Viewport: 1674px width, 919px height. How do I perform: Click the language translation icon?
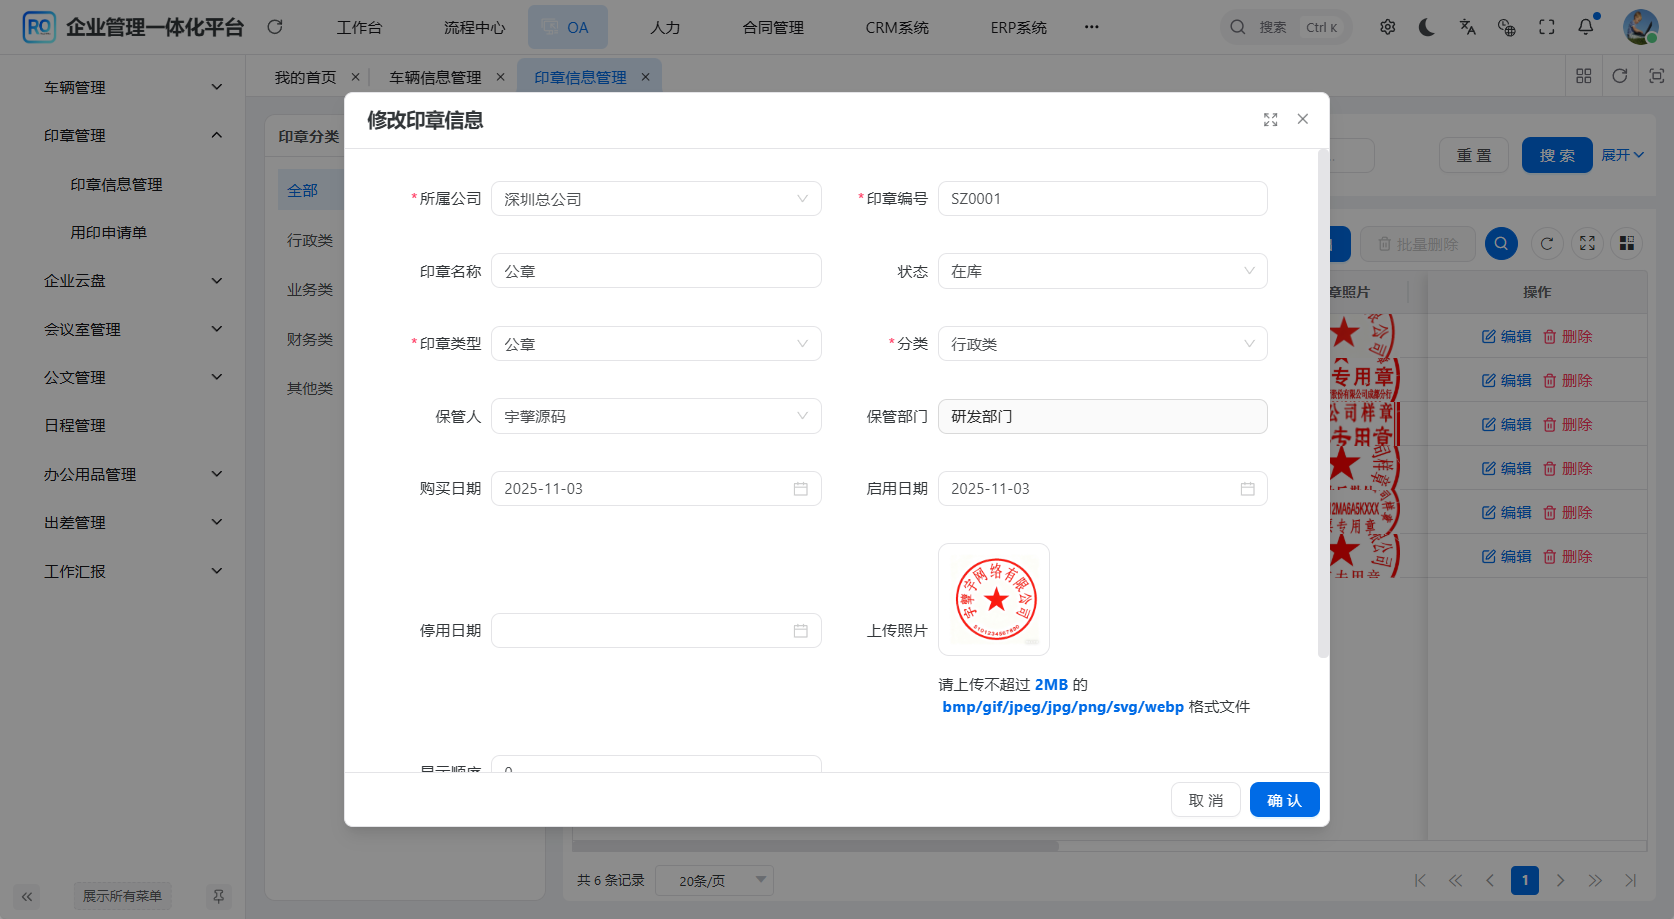[1467, 27]
